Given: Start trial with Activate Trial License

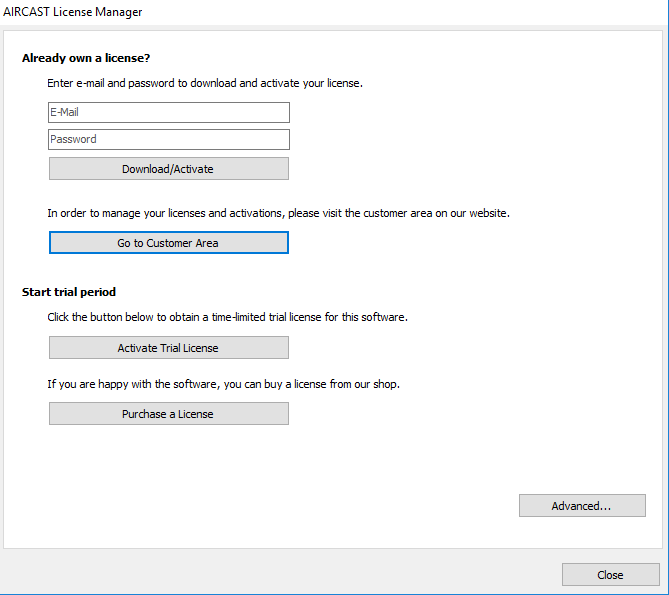Looking at the screenshot, I should coord(168,348).
